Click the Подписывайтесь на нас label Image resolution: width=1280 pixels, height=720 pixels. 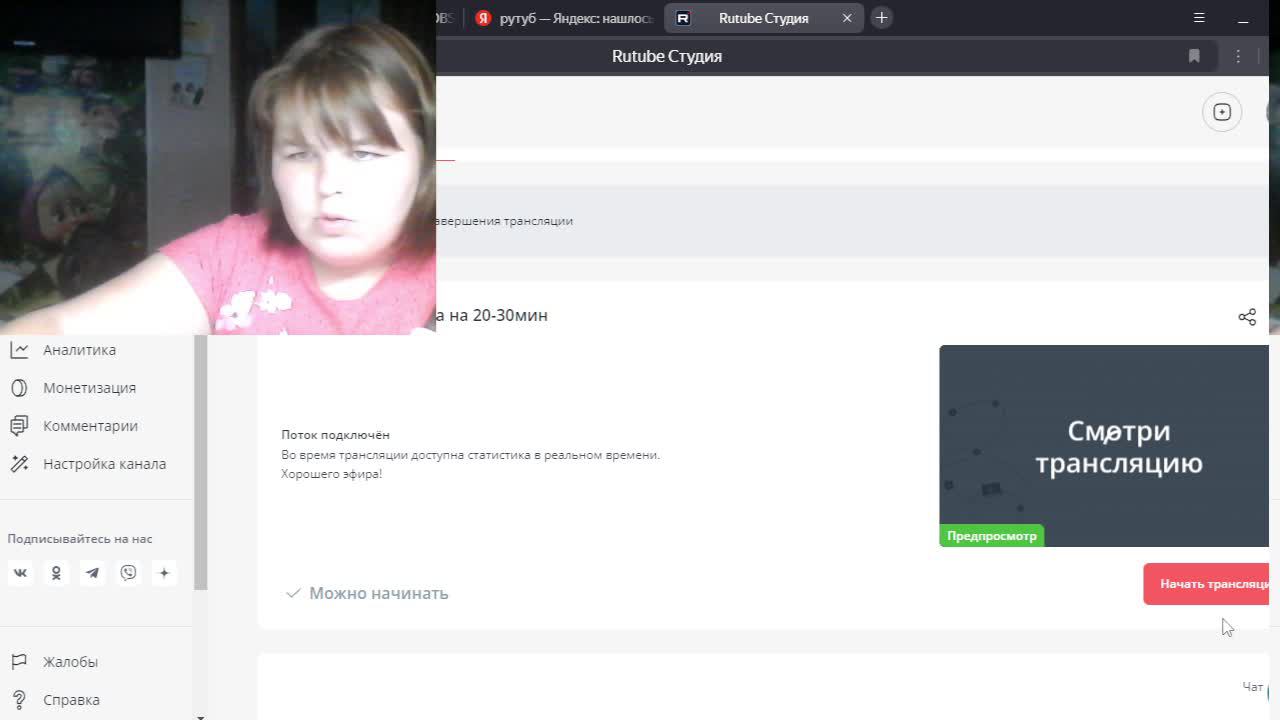[80, 539]
